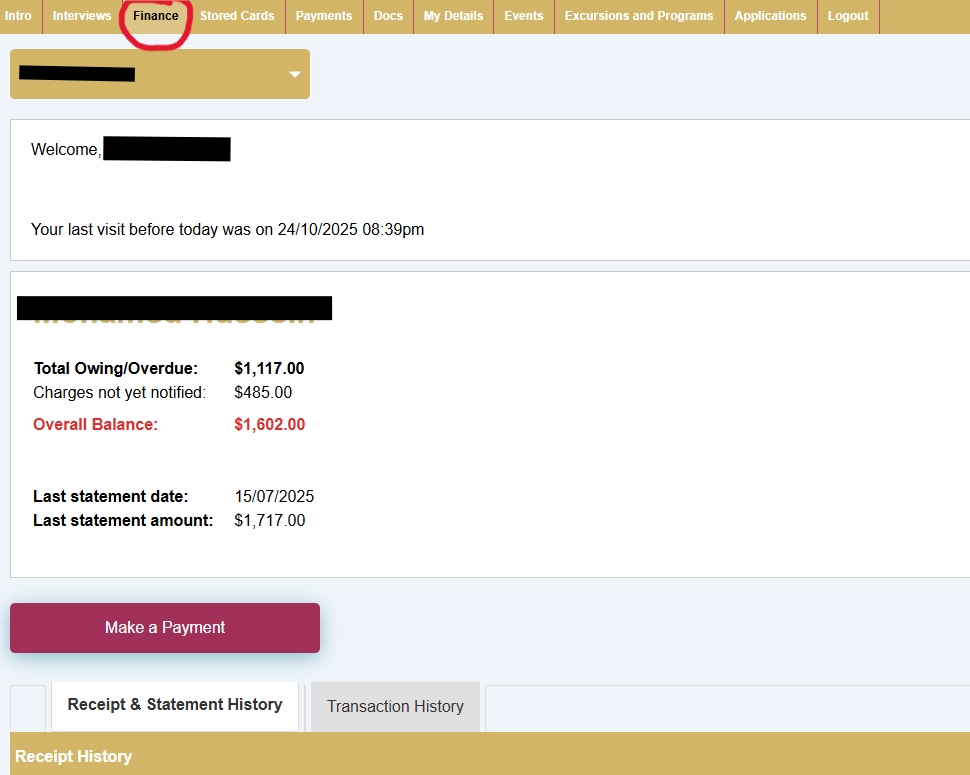Screen dimensions: 970x775
Task: Click the Total Owing/Overdue amount $1,117.00
Action: click(269, 369)
